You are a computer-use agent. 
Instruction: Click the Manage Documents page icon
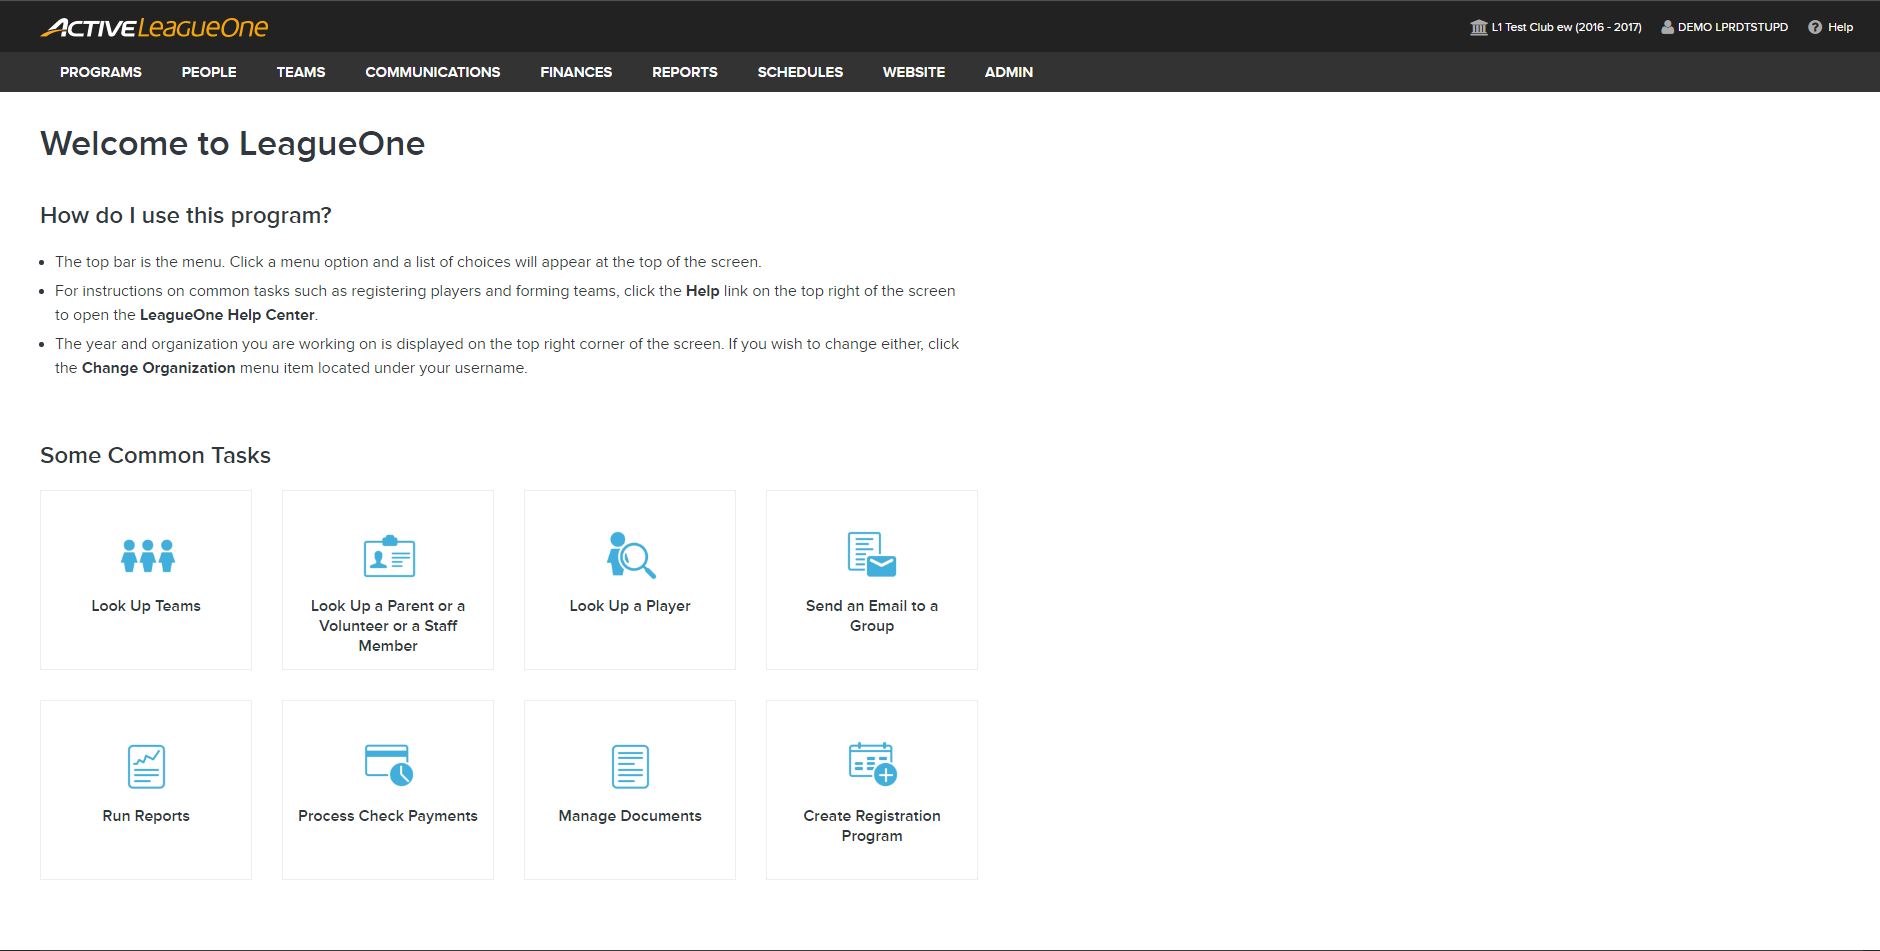pyautogui.click(x=630, y=767)
